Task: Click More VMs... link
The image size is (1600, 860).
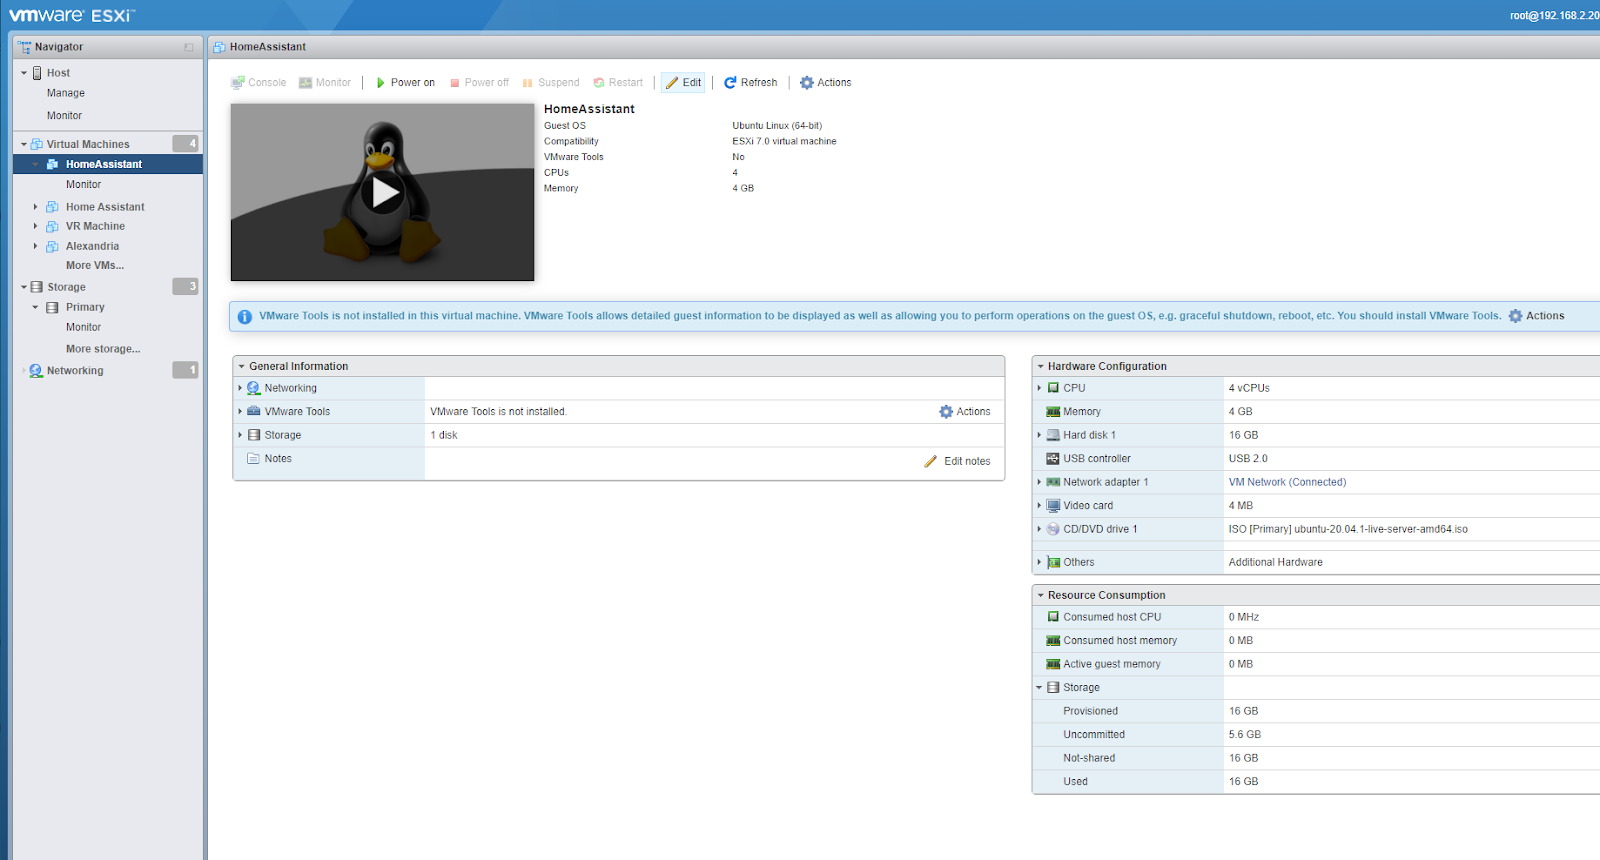Action: (95, 266)
